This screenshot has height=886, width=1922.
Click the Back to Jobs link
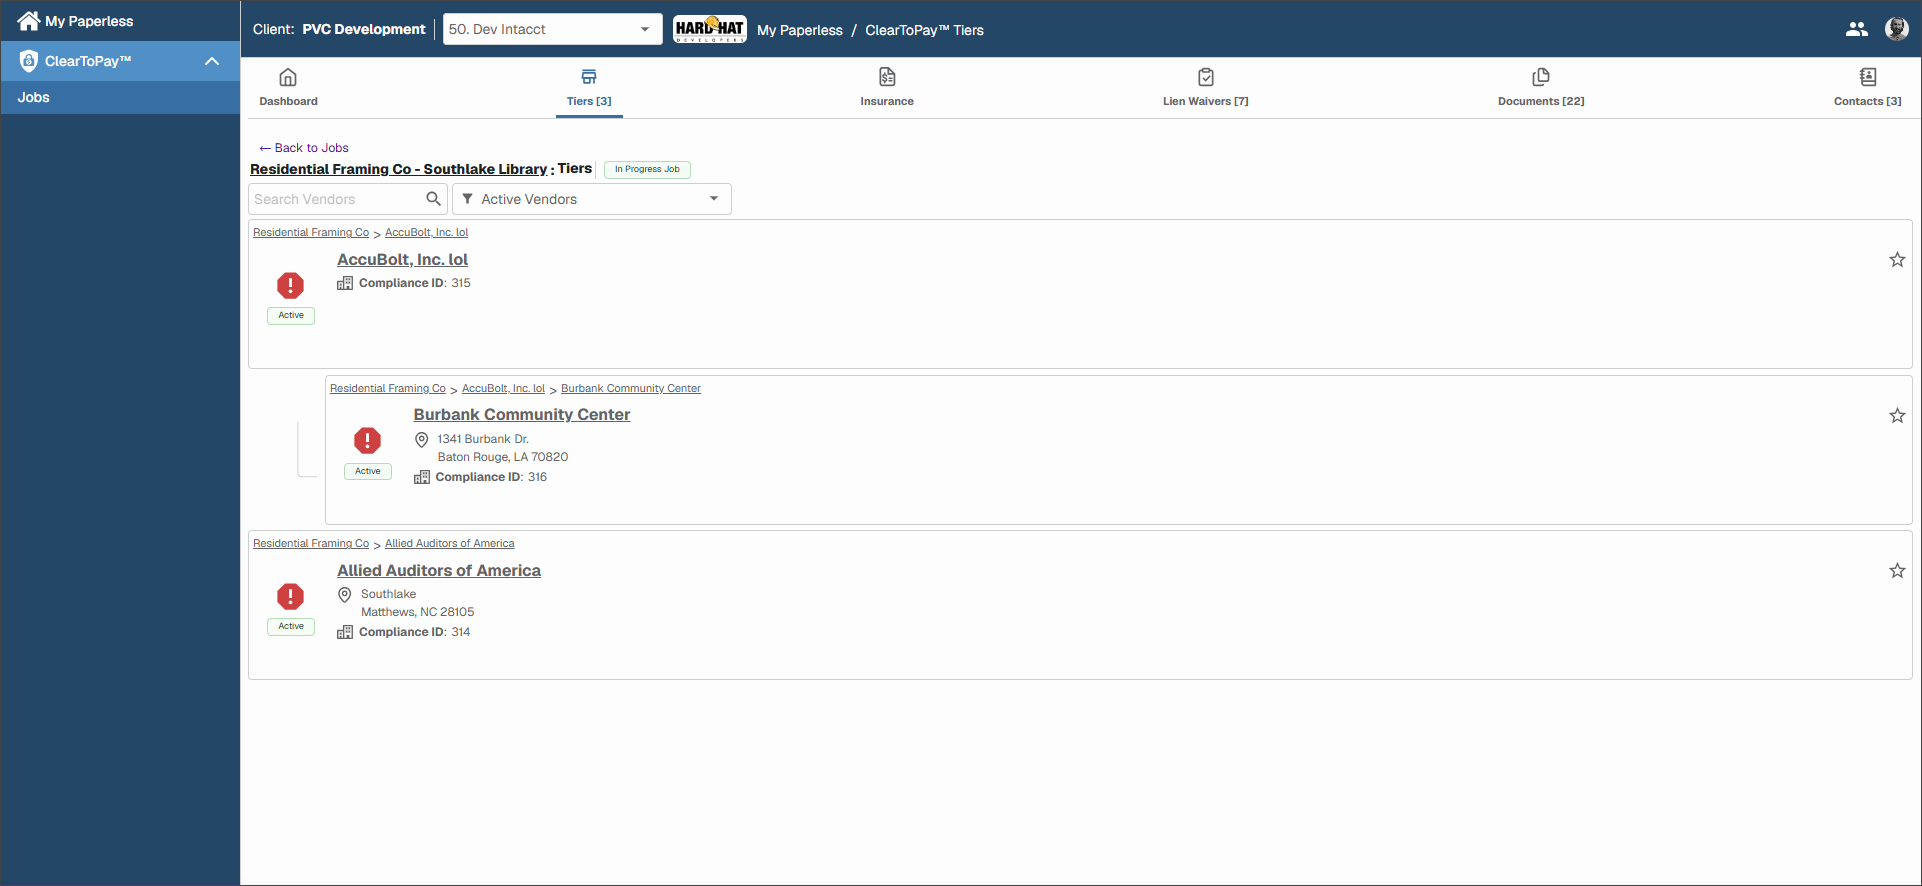tap(304, 148)
